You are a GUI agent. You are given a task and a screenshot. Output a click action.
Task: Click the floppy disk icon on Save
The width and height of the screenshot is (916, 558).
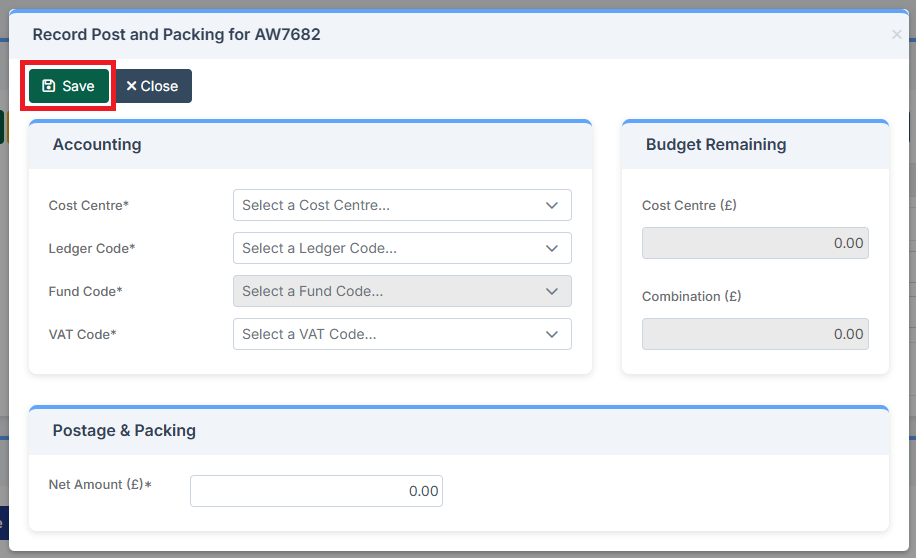click(x=49, y=86)
